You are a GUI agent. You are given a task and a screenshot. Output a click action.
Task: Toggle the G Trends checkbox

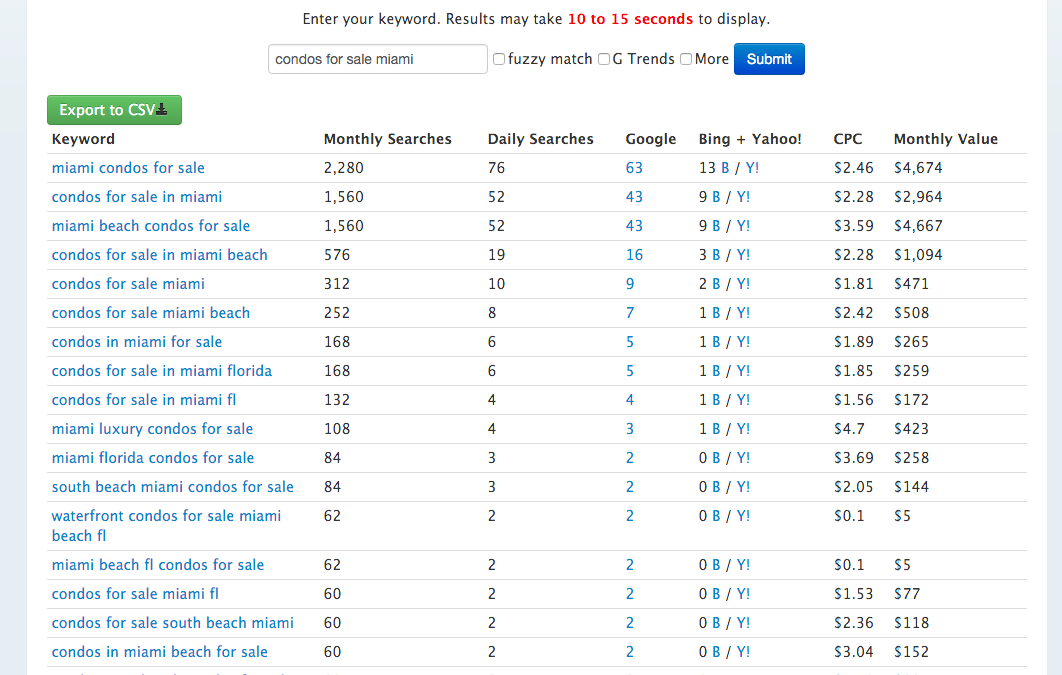click(x=604, y=59)
